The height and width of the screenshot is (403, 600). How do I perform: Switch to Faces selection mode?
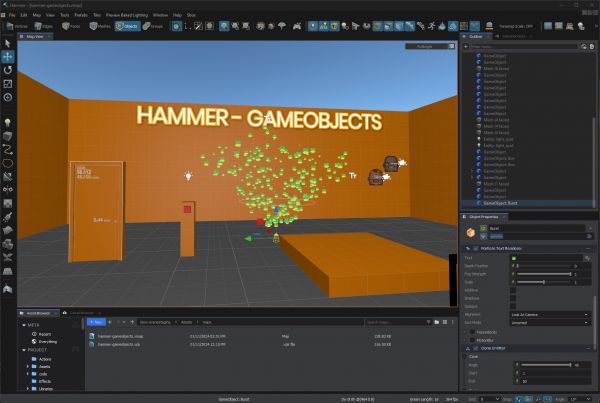pyautogui.click(x=71, y=26)
